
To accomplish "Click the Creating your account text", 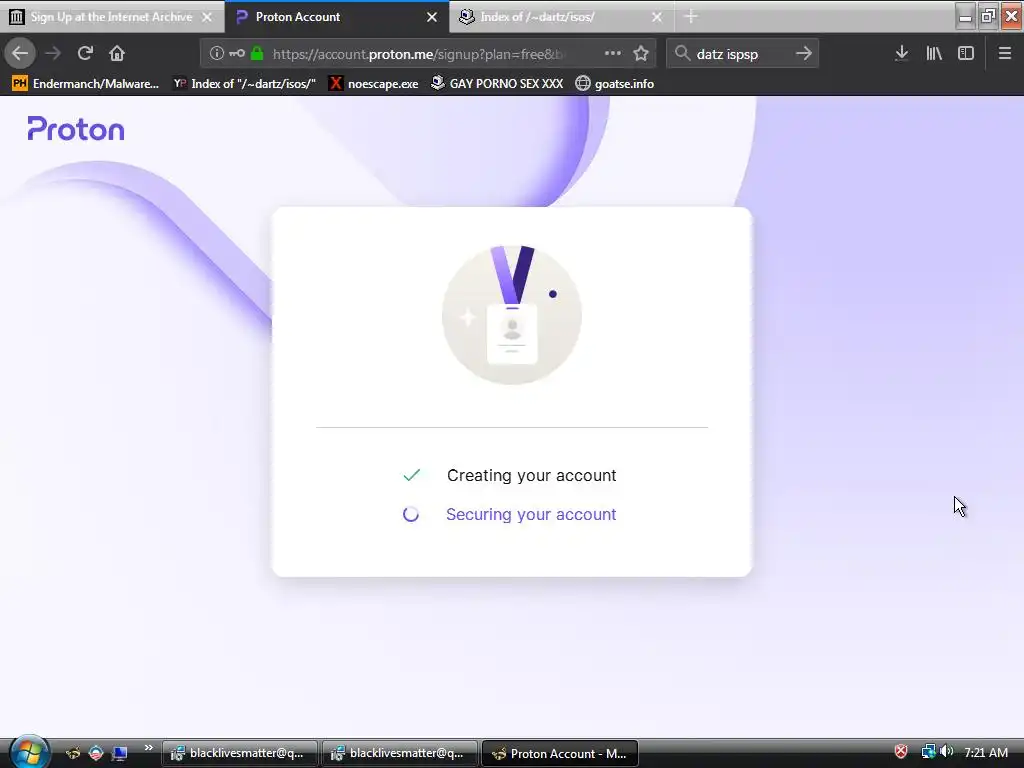I will [x=532, y=475].
